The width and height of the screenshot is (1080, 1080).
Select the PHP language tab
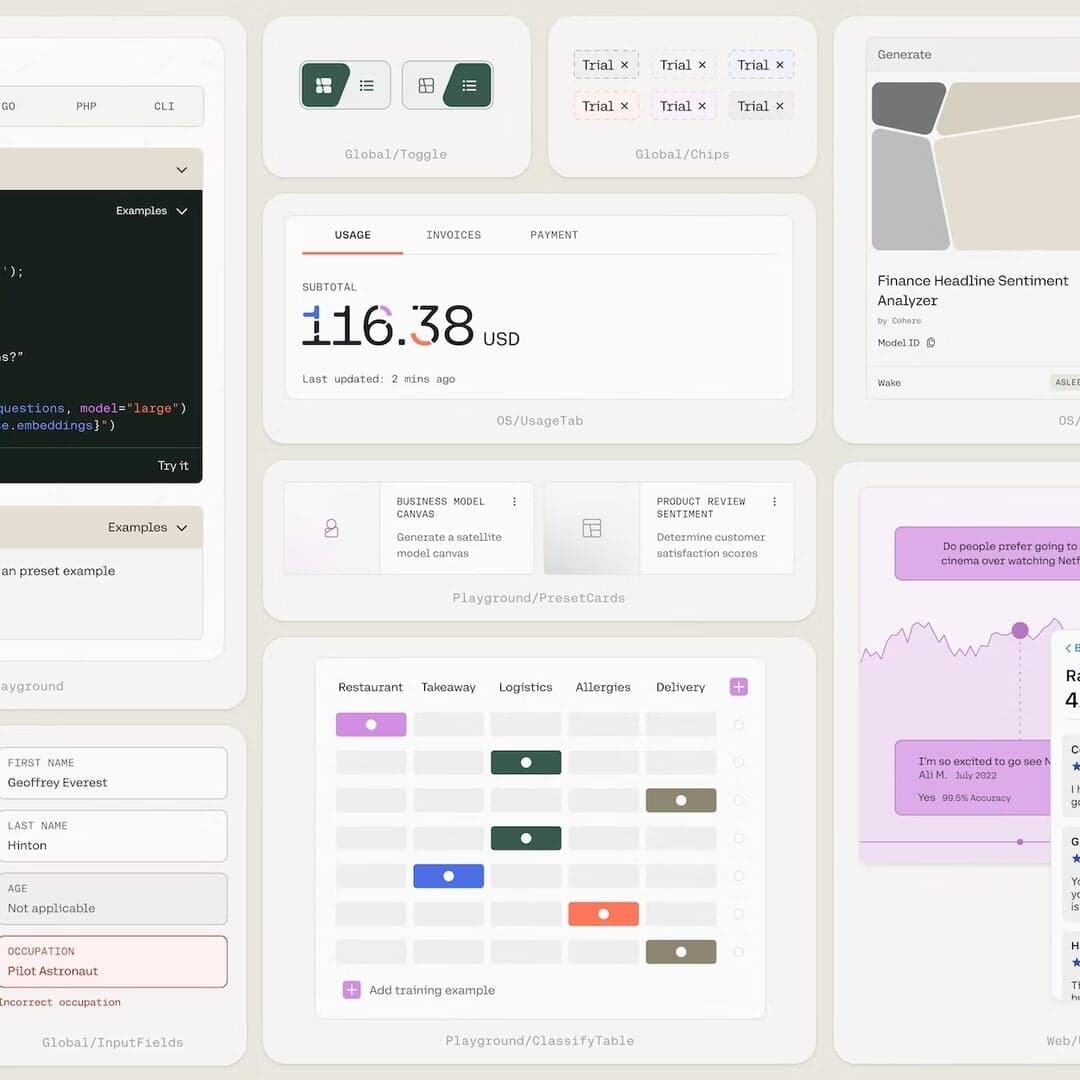coord(86,106)
